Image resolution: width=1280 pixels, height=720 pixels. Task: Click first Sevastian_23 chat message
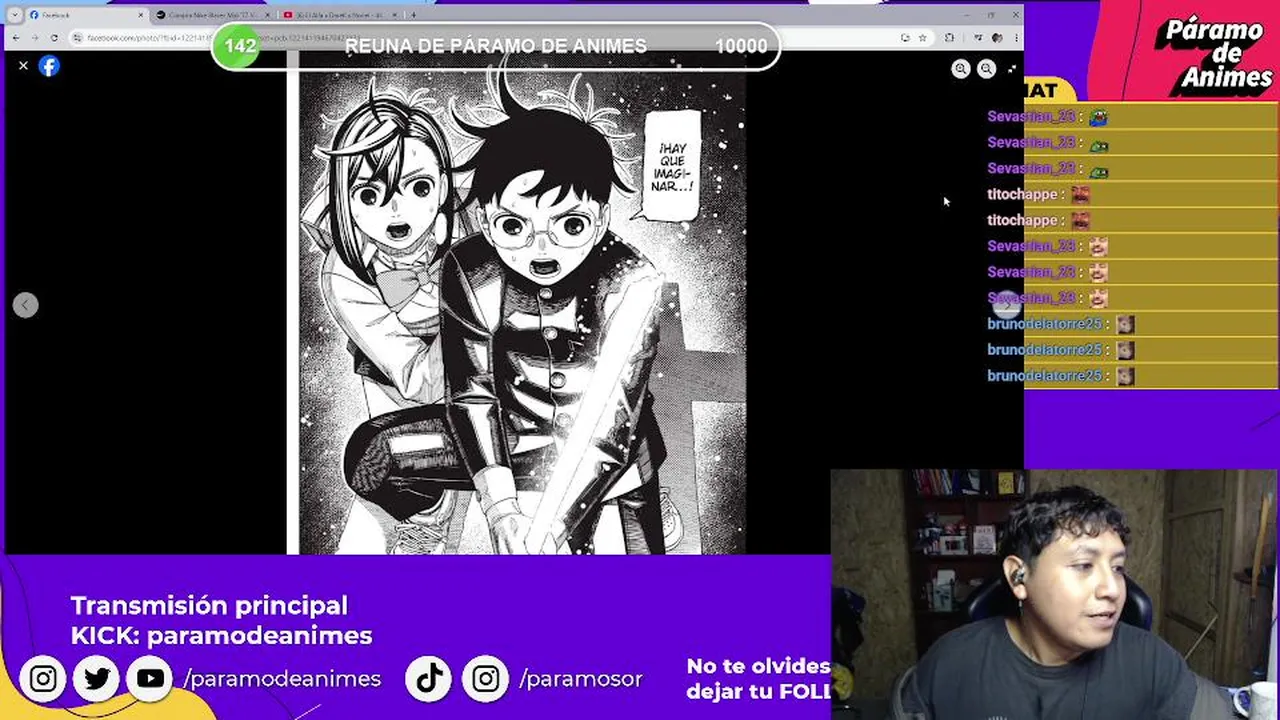tap(1048, 117)
